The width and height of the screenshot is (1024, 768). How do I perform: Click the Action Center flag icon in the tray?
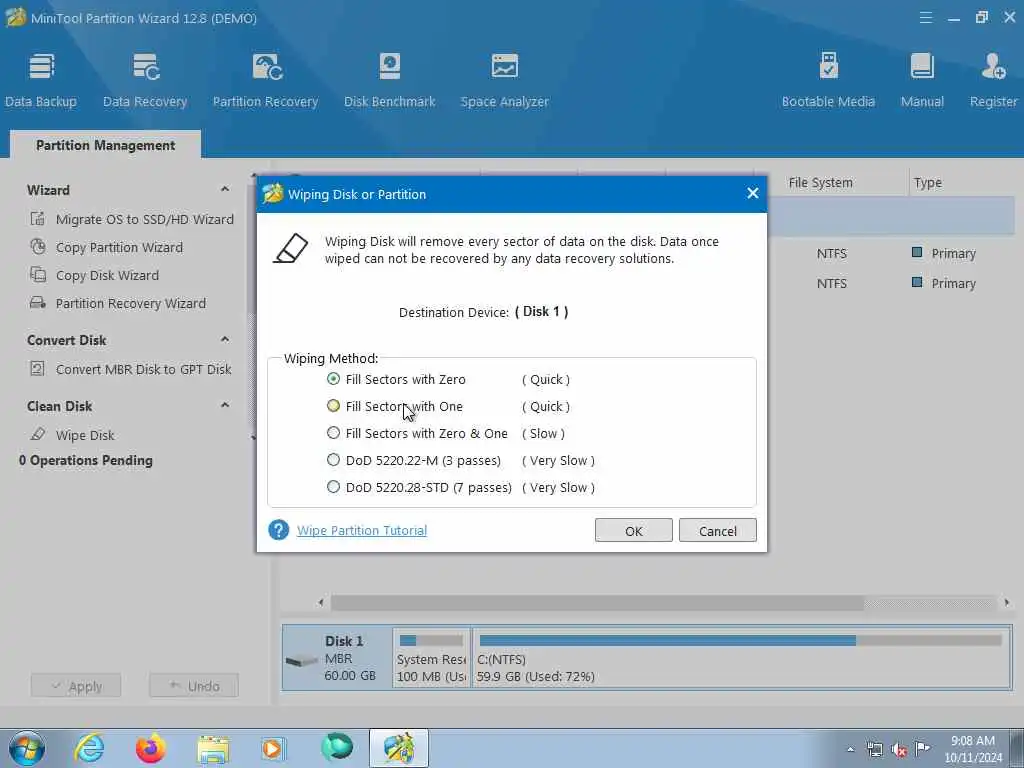point(922,749)
